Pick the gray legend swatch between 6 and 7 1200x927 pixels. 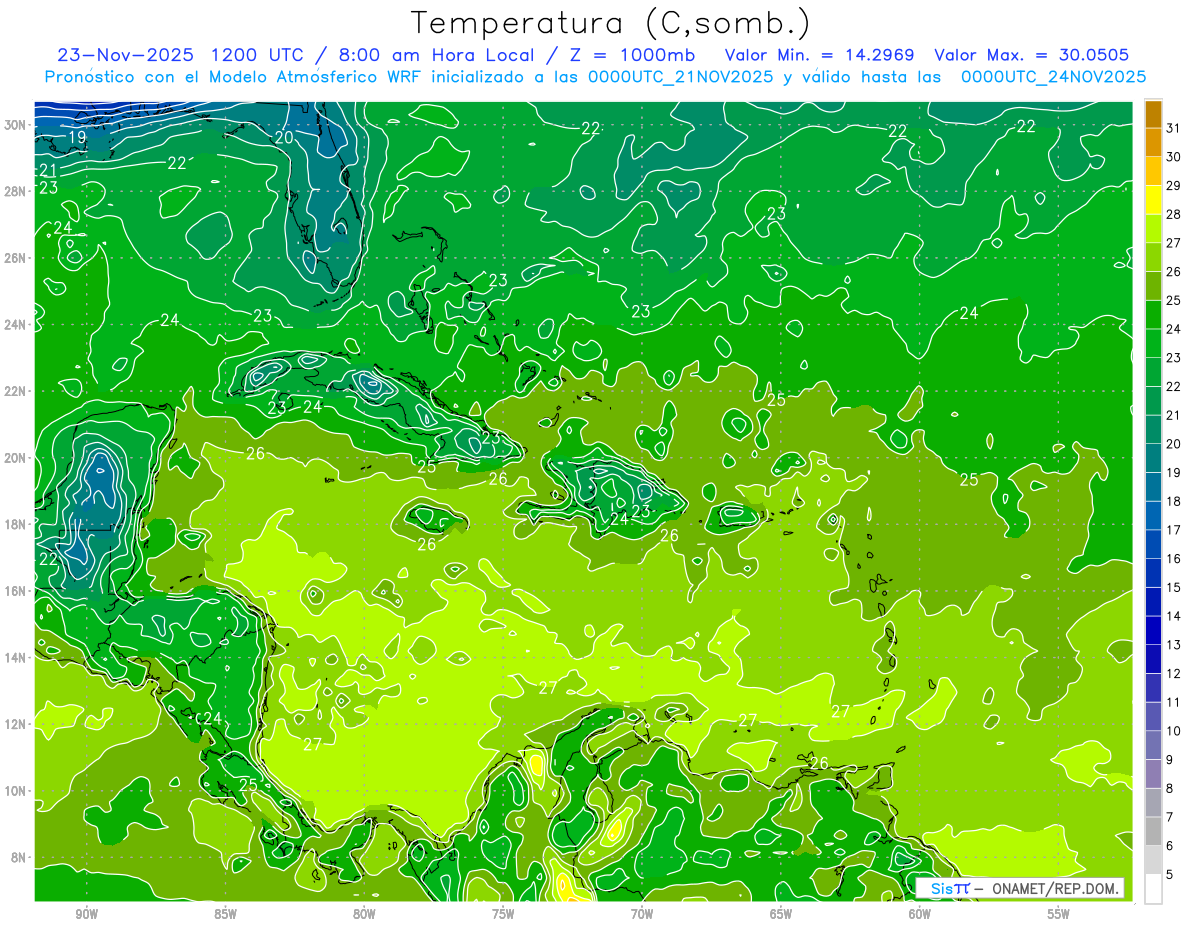(x=1153, y=832)
